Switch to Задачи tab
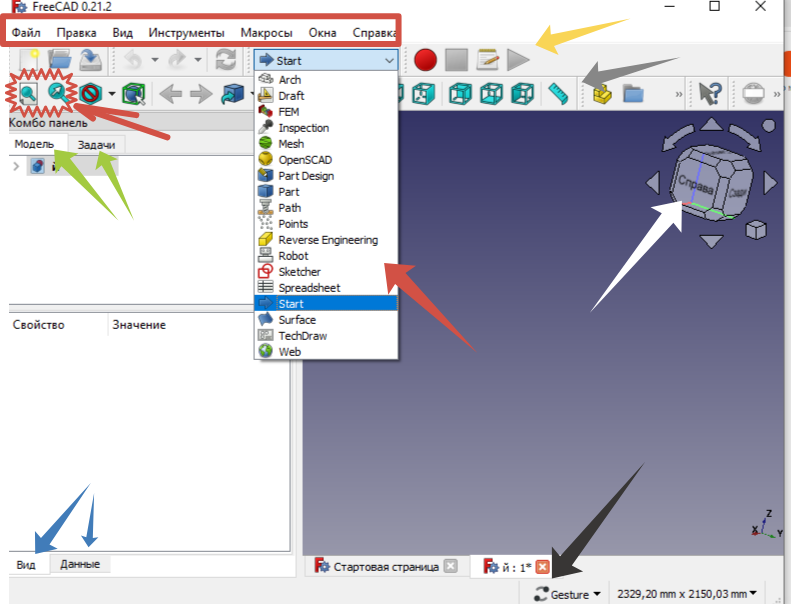 tap(96, 145)
